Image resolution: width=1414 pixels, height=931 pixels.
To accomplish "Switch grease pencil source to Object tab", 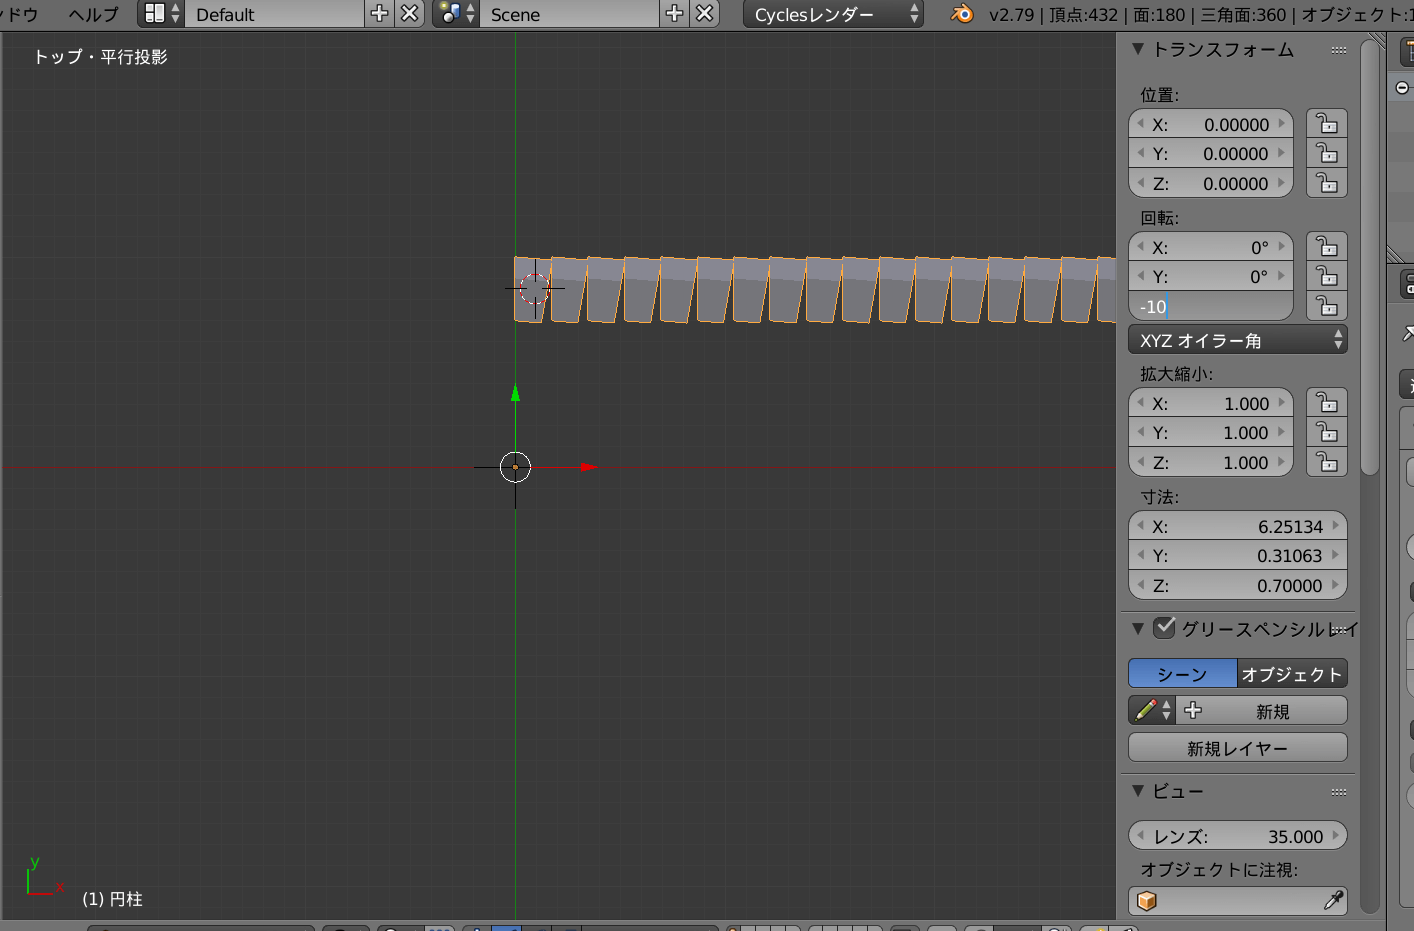I will [x=1291, y=674].
